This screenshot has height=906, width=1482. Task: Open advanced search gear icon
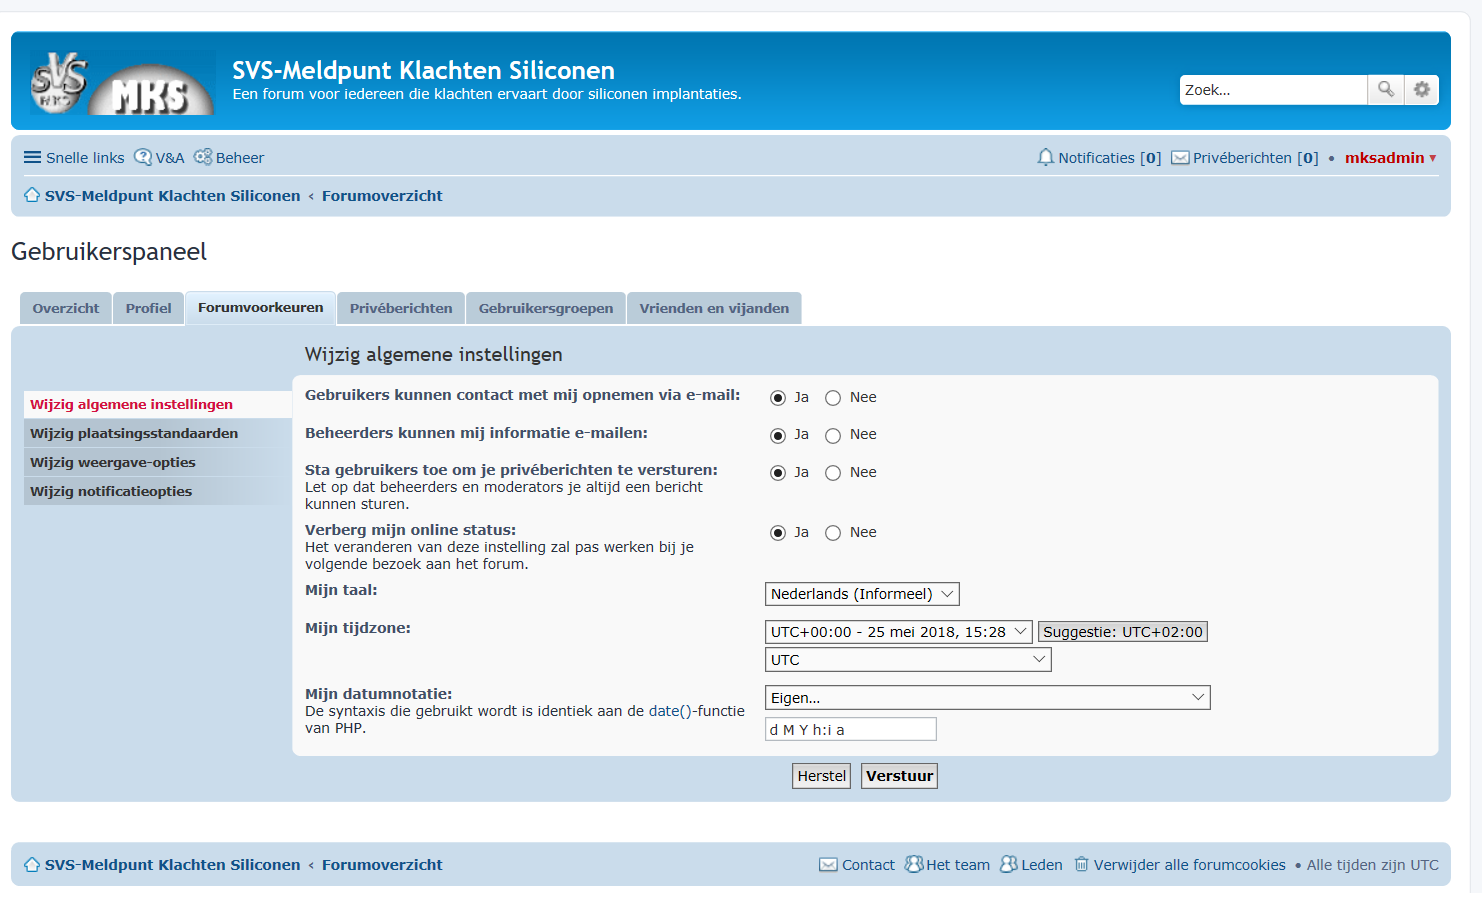click(1422, 90)
